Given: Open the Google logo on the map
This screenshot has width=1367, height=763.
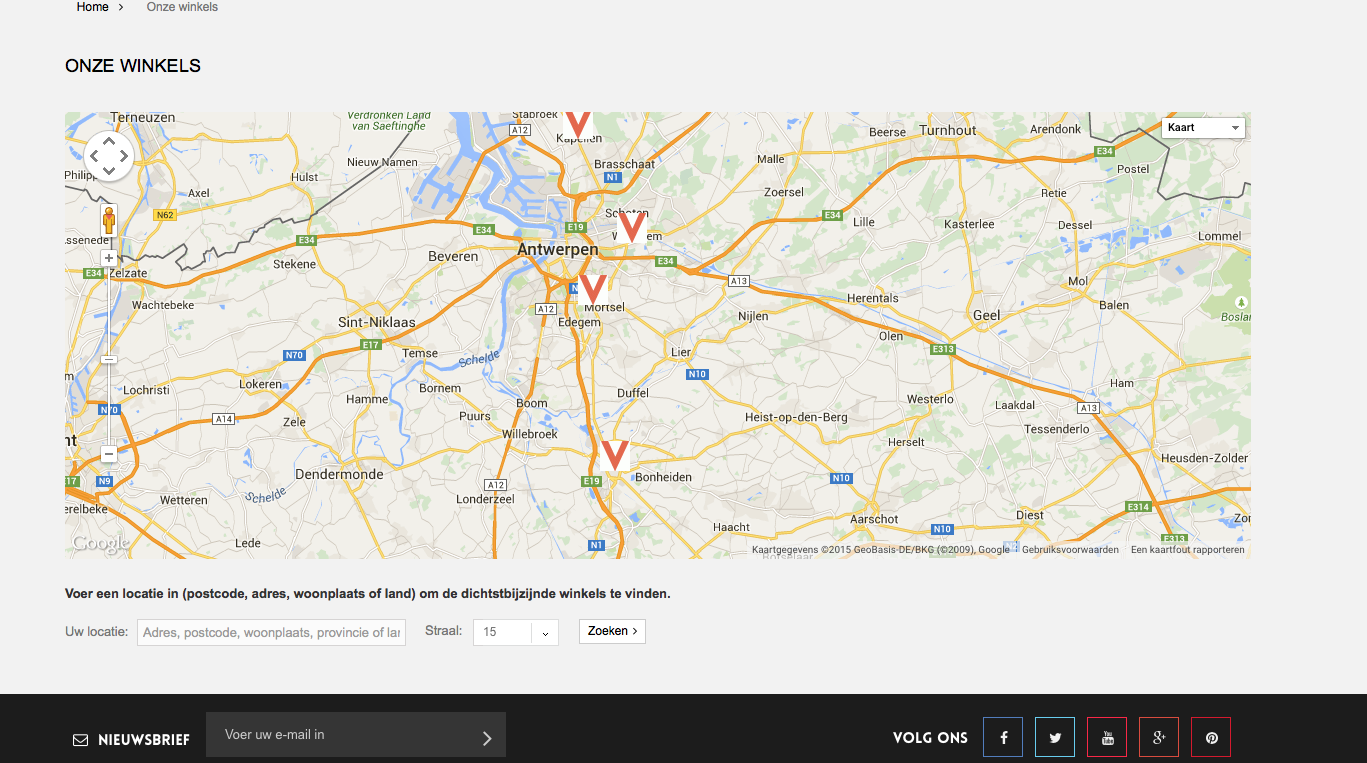Looking at the screenshot, I should 100,544.
